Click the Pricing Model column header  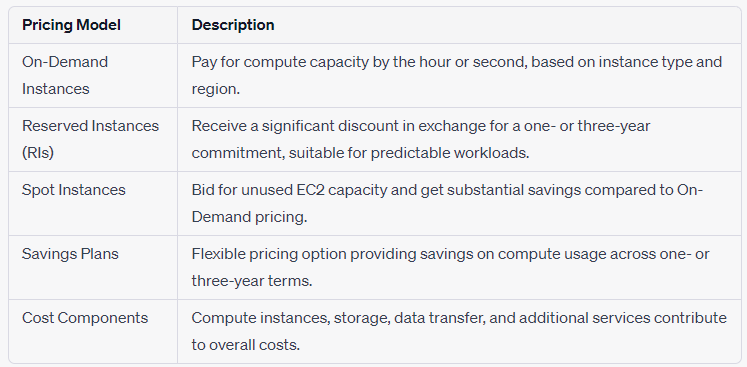coord(71,25)
